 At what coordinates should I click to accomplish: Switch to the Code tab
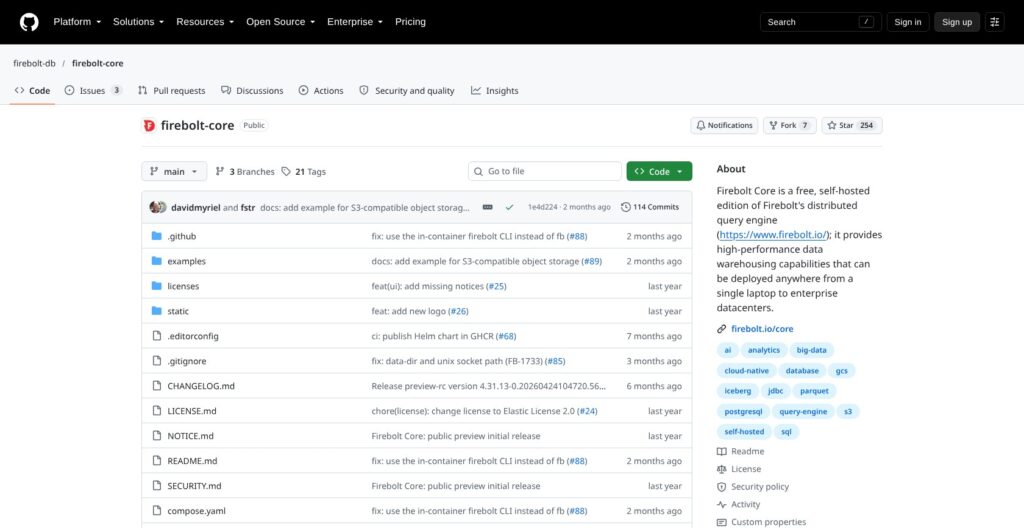32,91
